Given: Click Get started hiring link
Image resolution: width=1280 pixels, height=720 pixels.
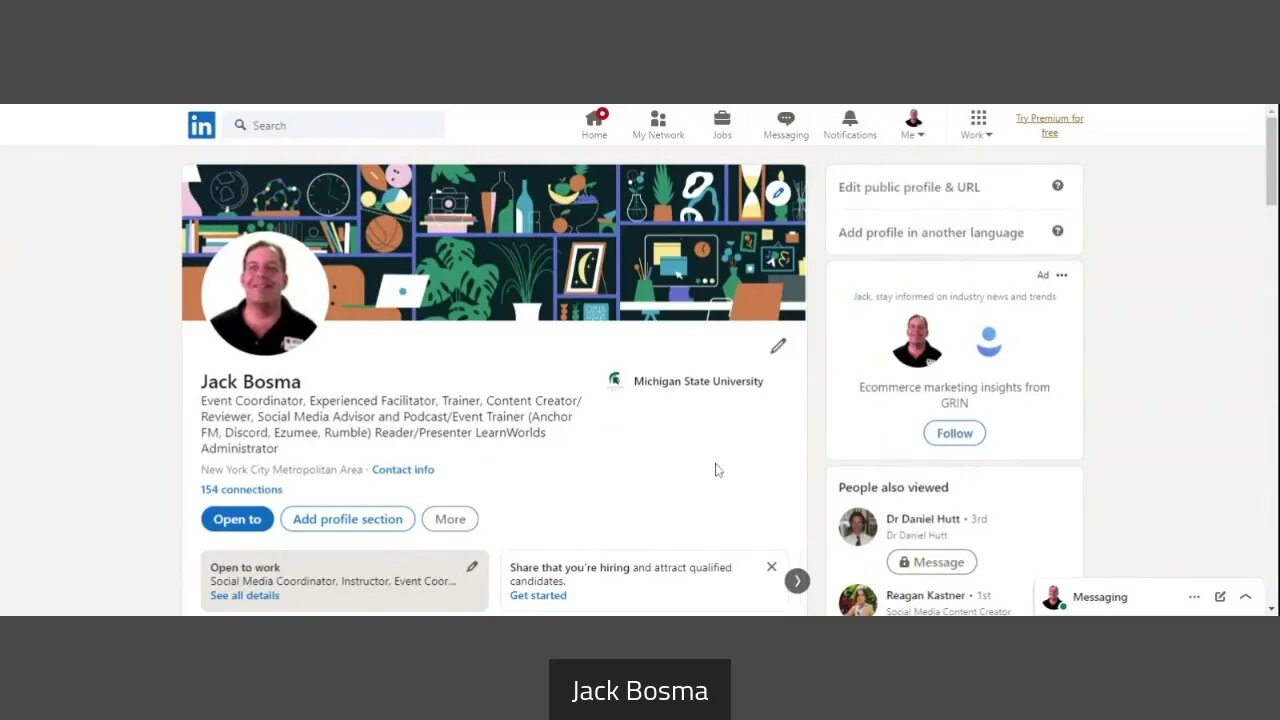Looking at the screenshot, I should tap(538, 595).
